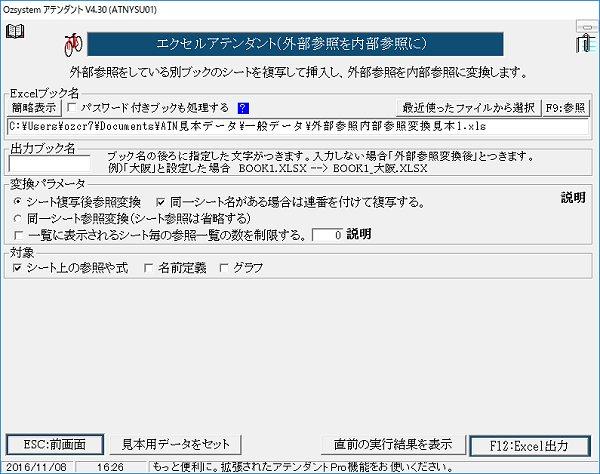Open 最近使ったファイルから選択 file list

(x=468, y=108)
